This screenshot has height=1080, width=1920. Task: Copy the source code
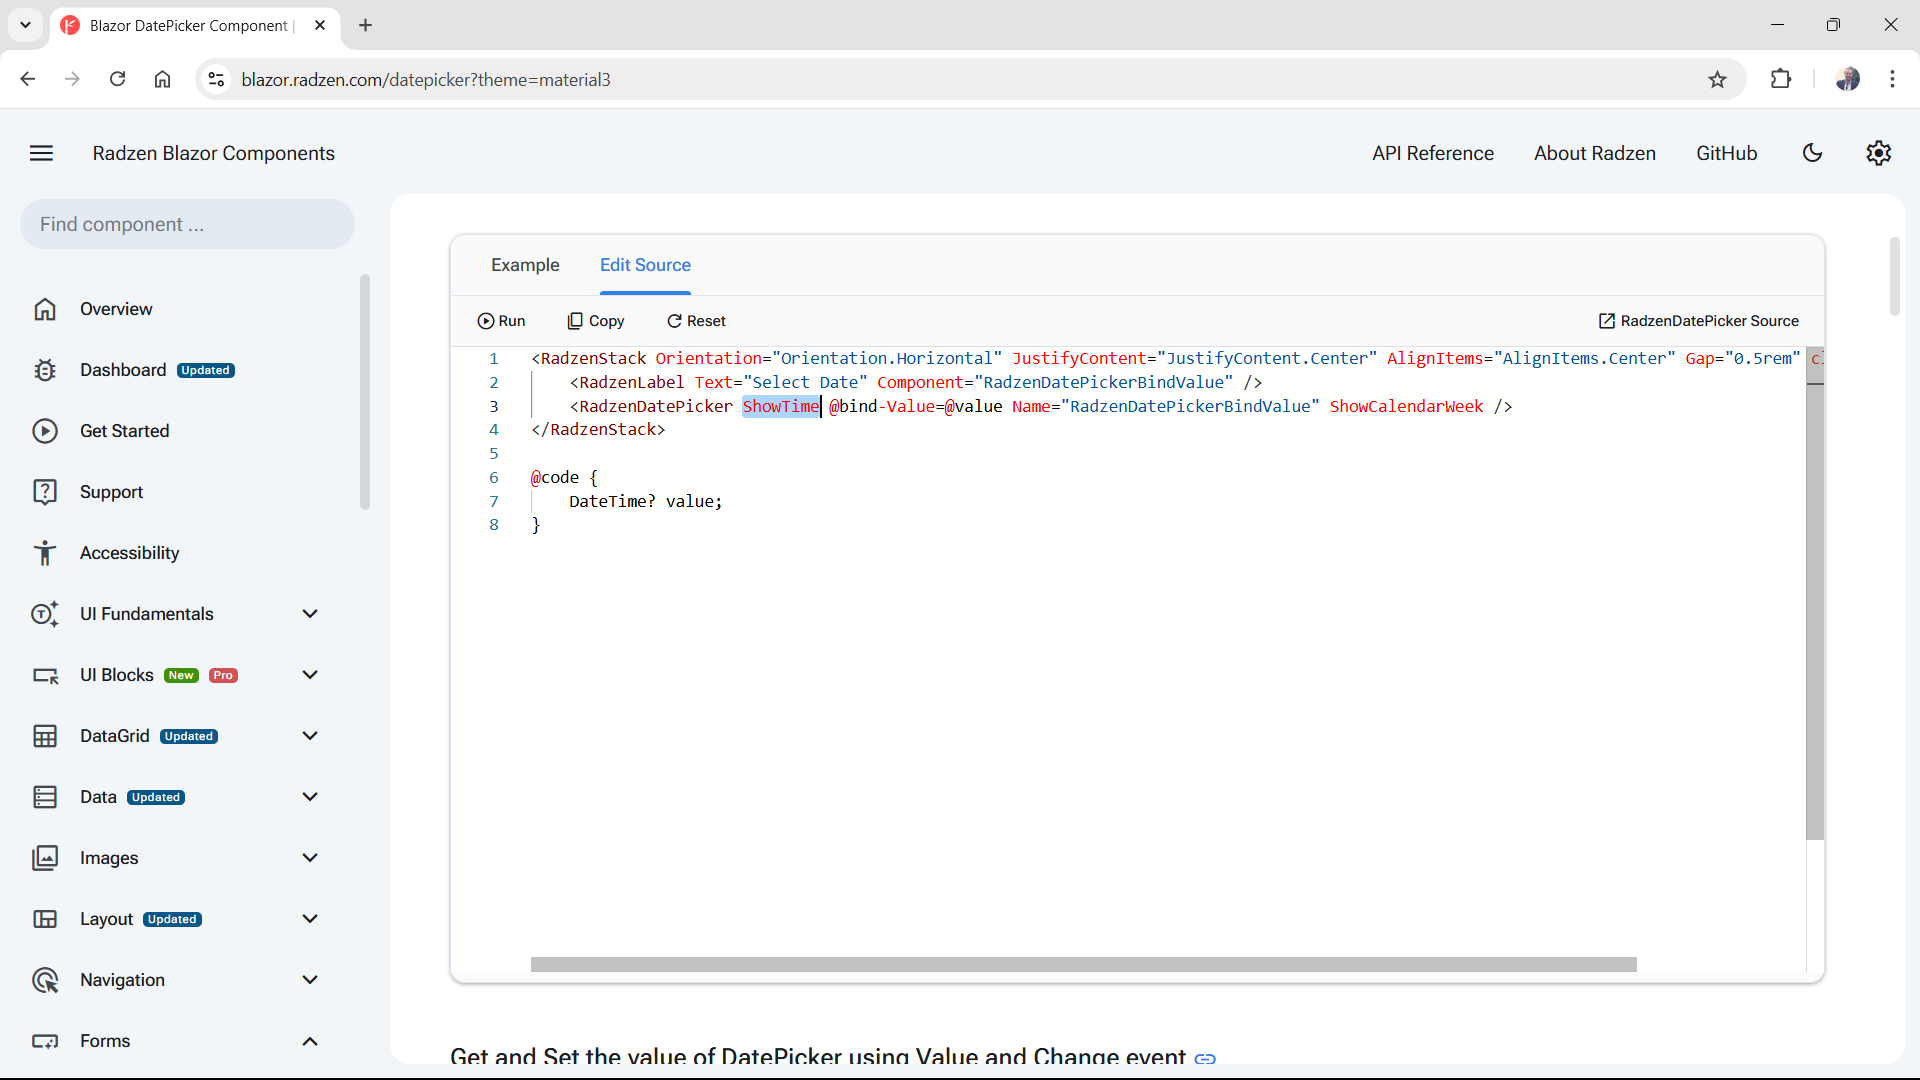click(596, 321)
